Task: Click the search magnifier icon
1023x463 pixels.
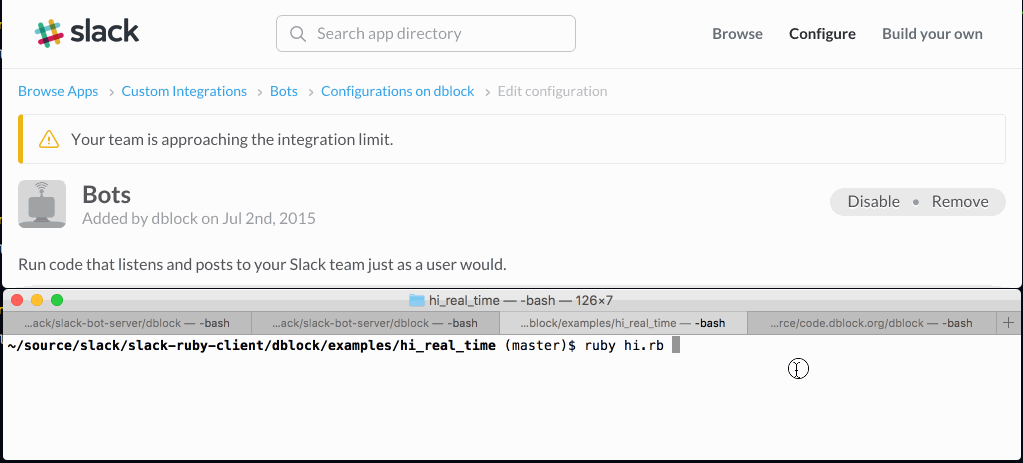Action: (298, 34)
